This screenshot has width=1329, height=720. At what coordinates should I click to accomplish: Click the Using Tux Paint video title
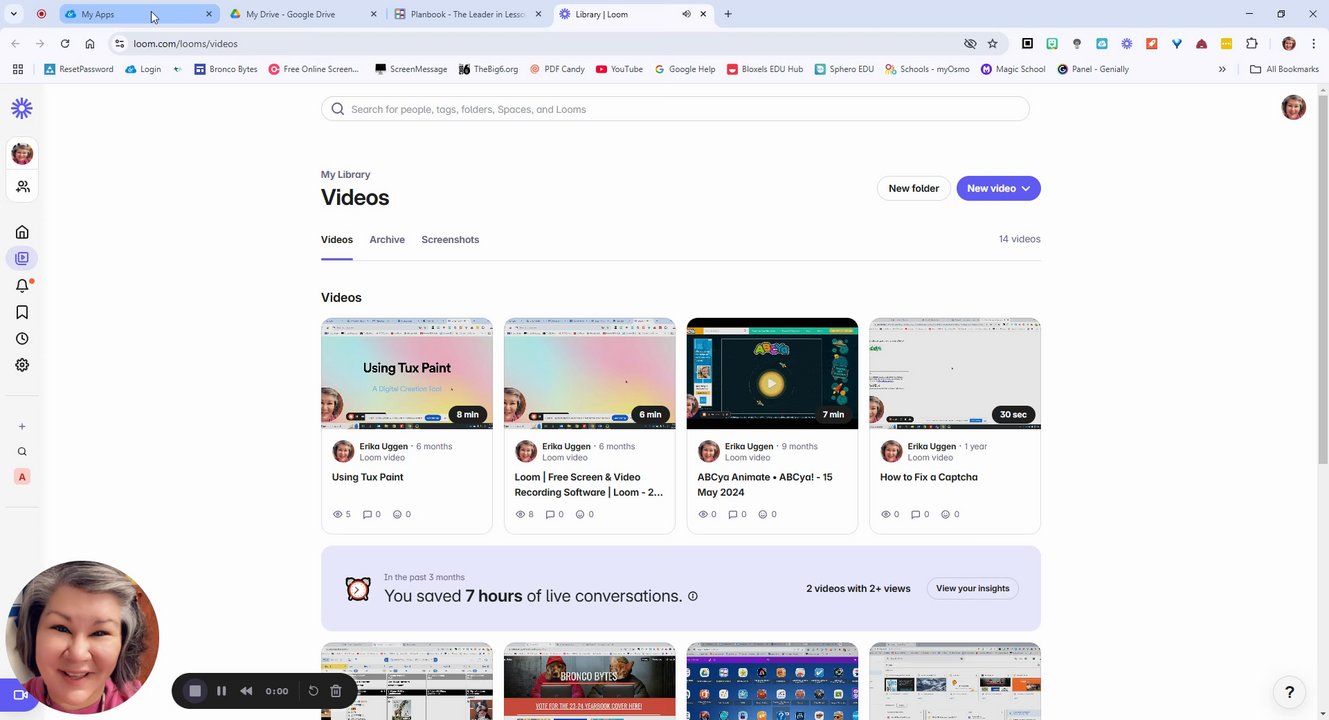coord(368,477)
